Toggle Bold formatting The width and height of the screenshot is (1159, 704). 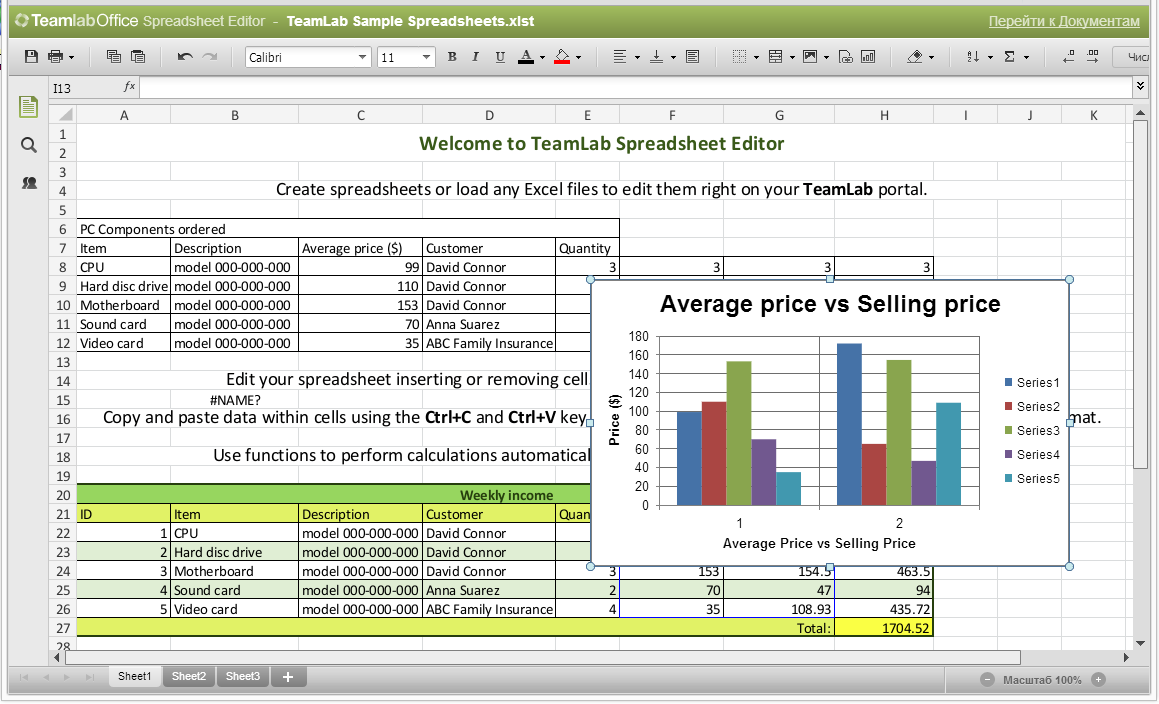pos(452,57)
